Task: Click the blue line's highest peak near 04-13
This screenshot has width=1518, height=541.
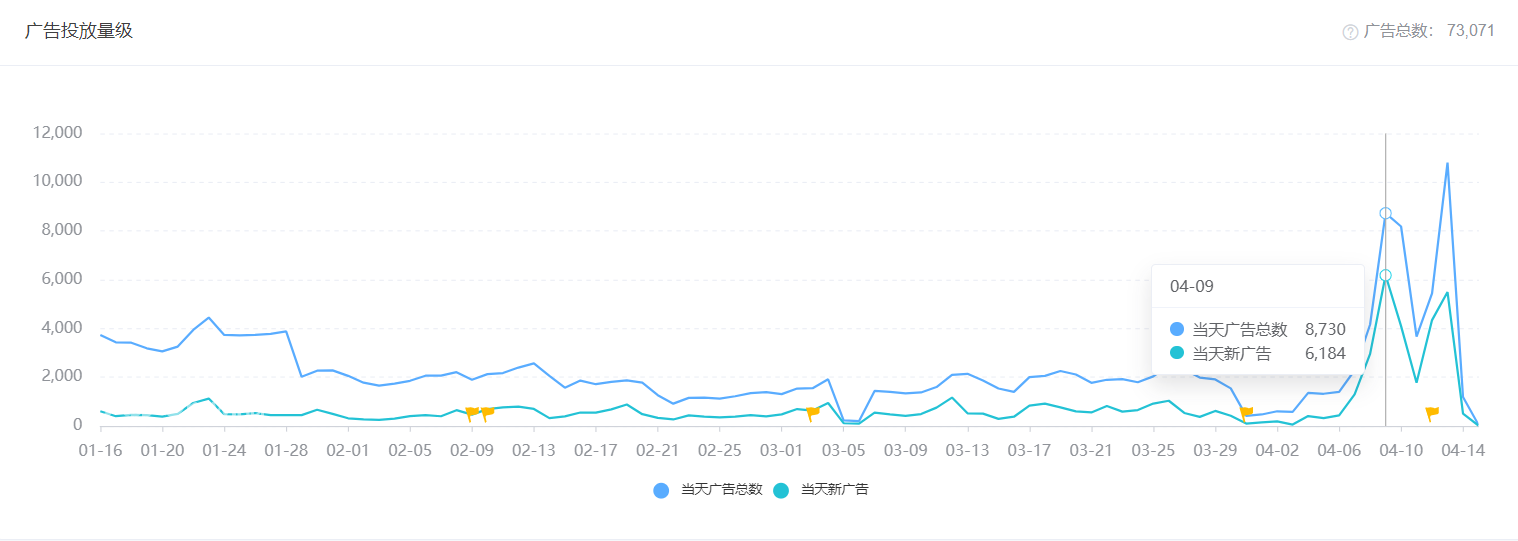Action: pos(1447,163)
